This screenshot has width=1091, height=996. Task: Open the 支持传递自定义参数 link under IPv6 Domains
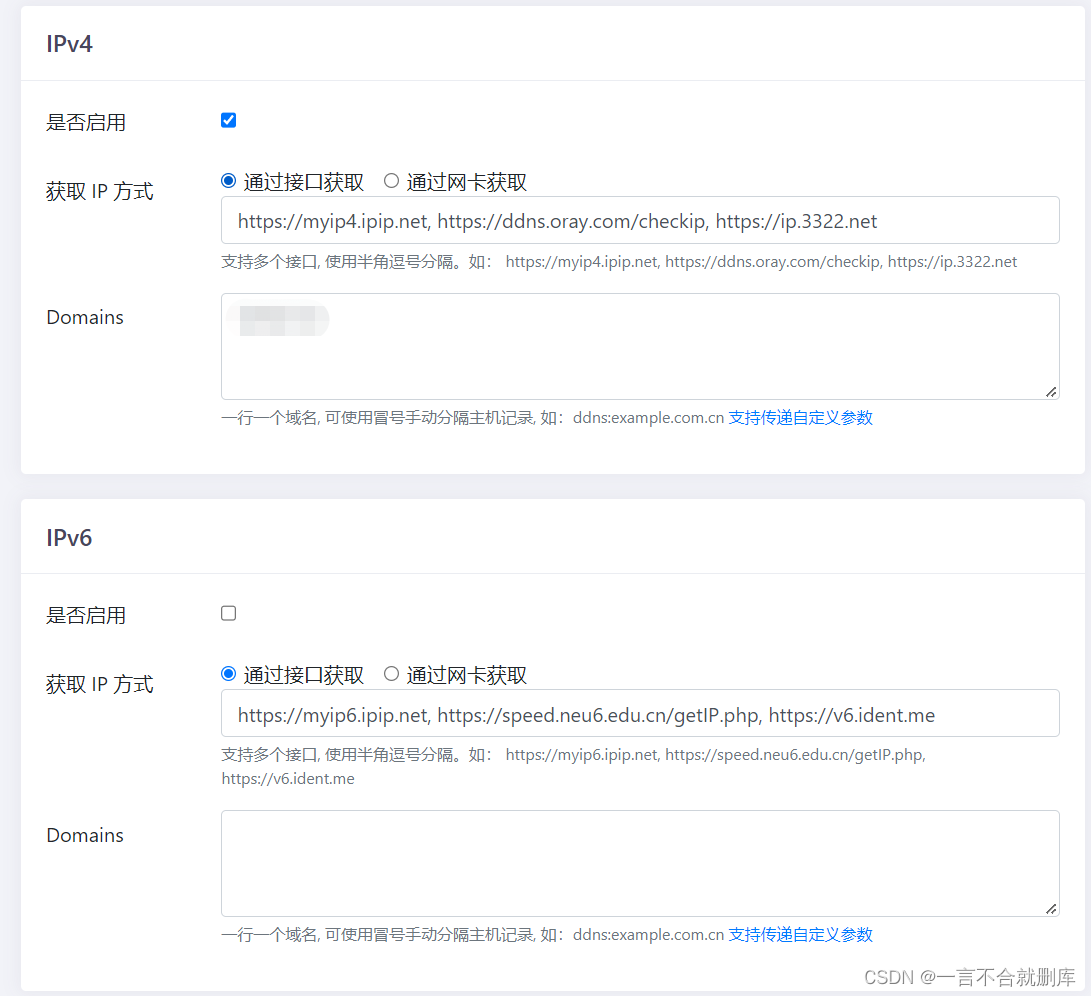click(800, 934)
